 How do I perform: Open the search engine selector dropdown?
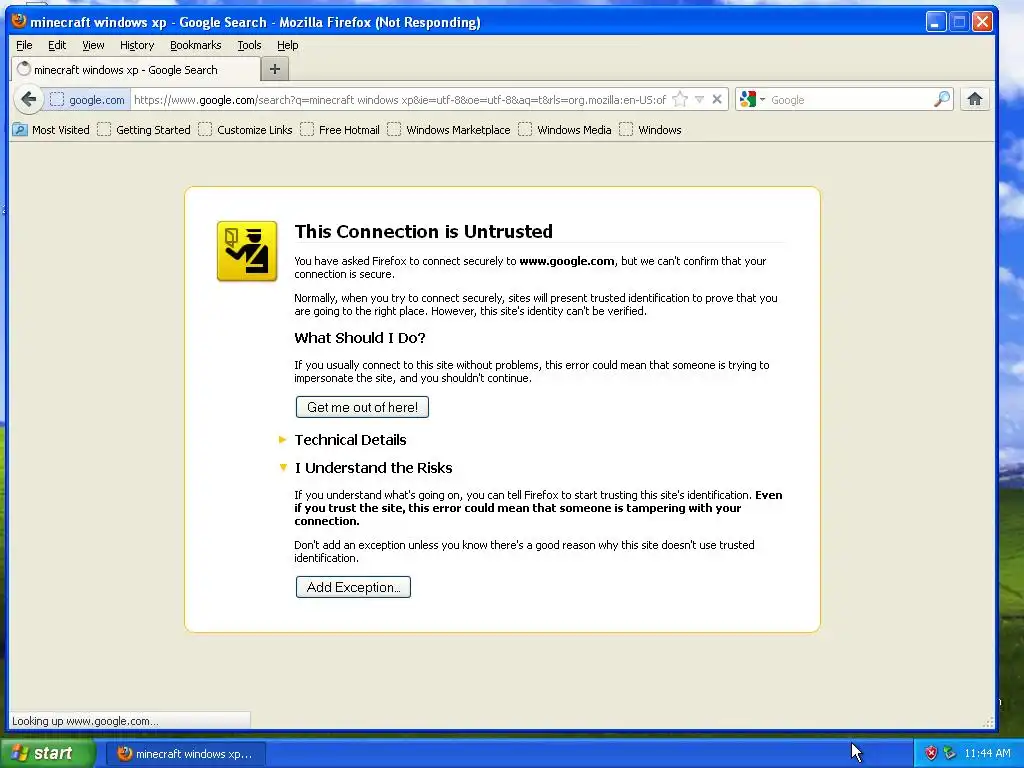click(x=762, y=100)
